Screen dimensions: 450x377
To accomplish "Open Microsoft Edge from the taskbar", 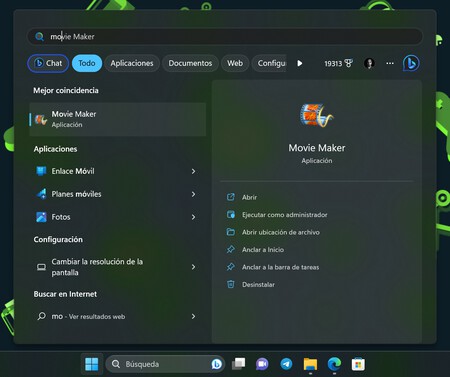I will [334, 364].
